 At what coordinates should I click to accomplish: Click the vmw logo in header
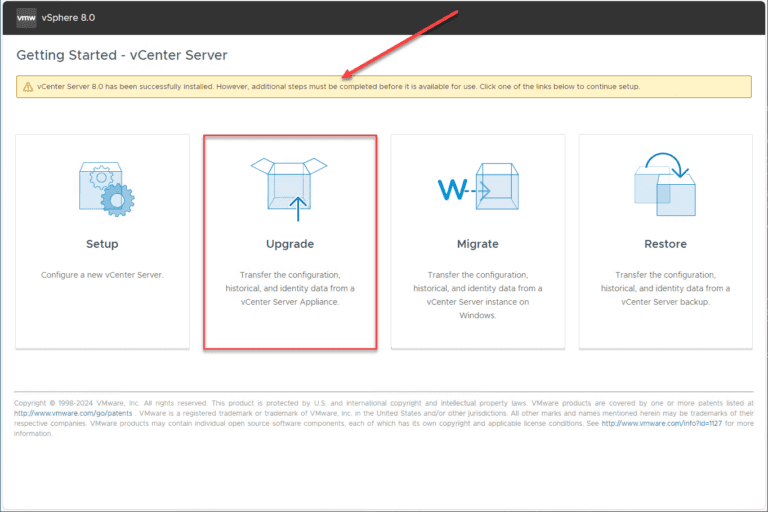[26, 18]
